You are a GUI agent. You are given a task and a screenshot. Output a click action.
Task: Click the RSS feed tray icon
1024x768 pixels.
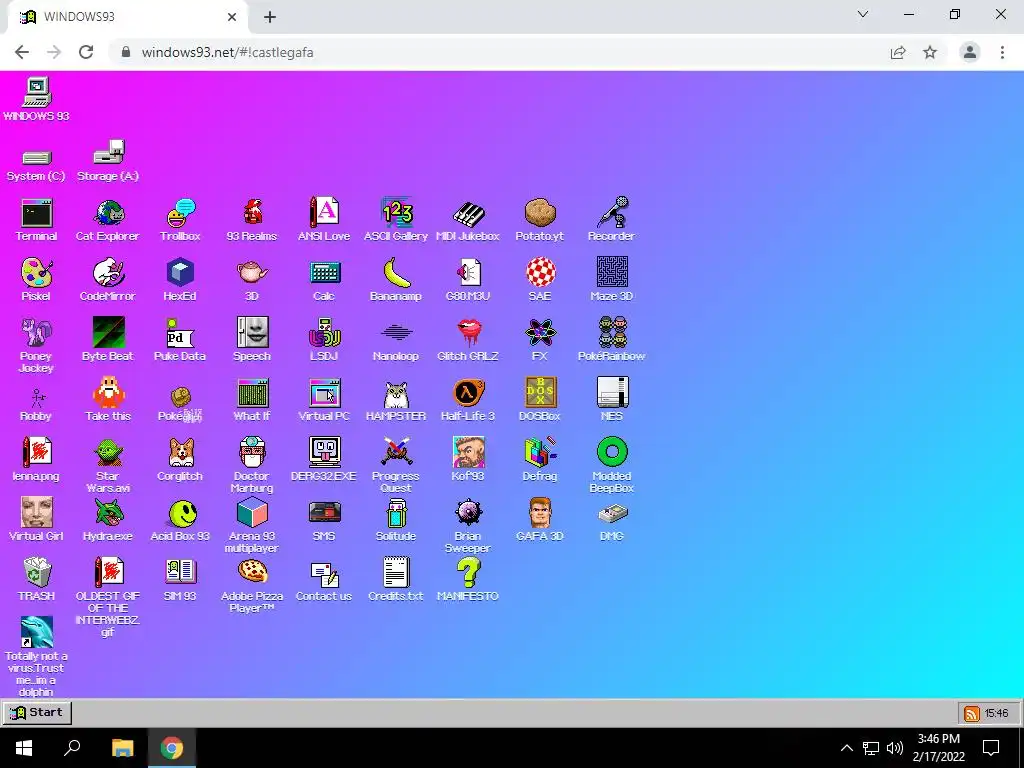pyautogui.click(x=972, y=713)
